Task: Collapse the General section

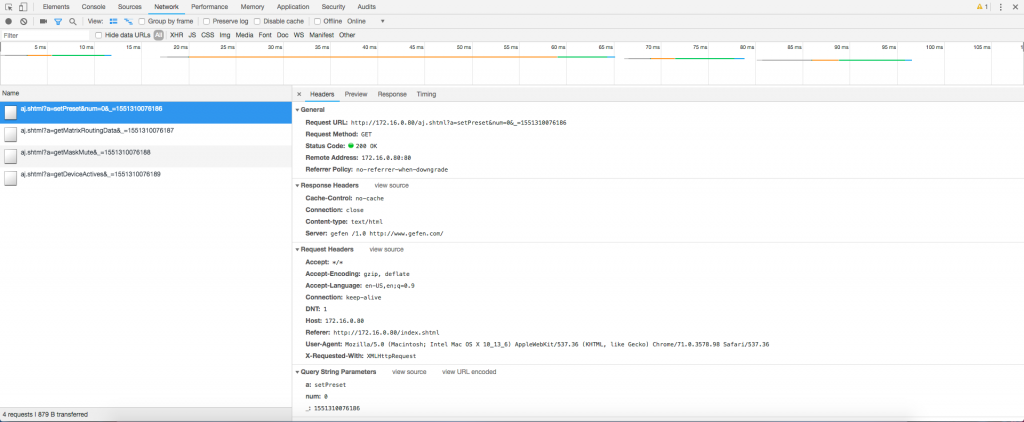Action: [x=300, y=109]
